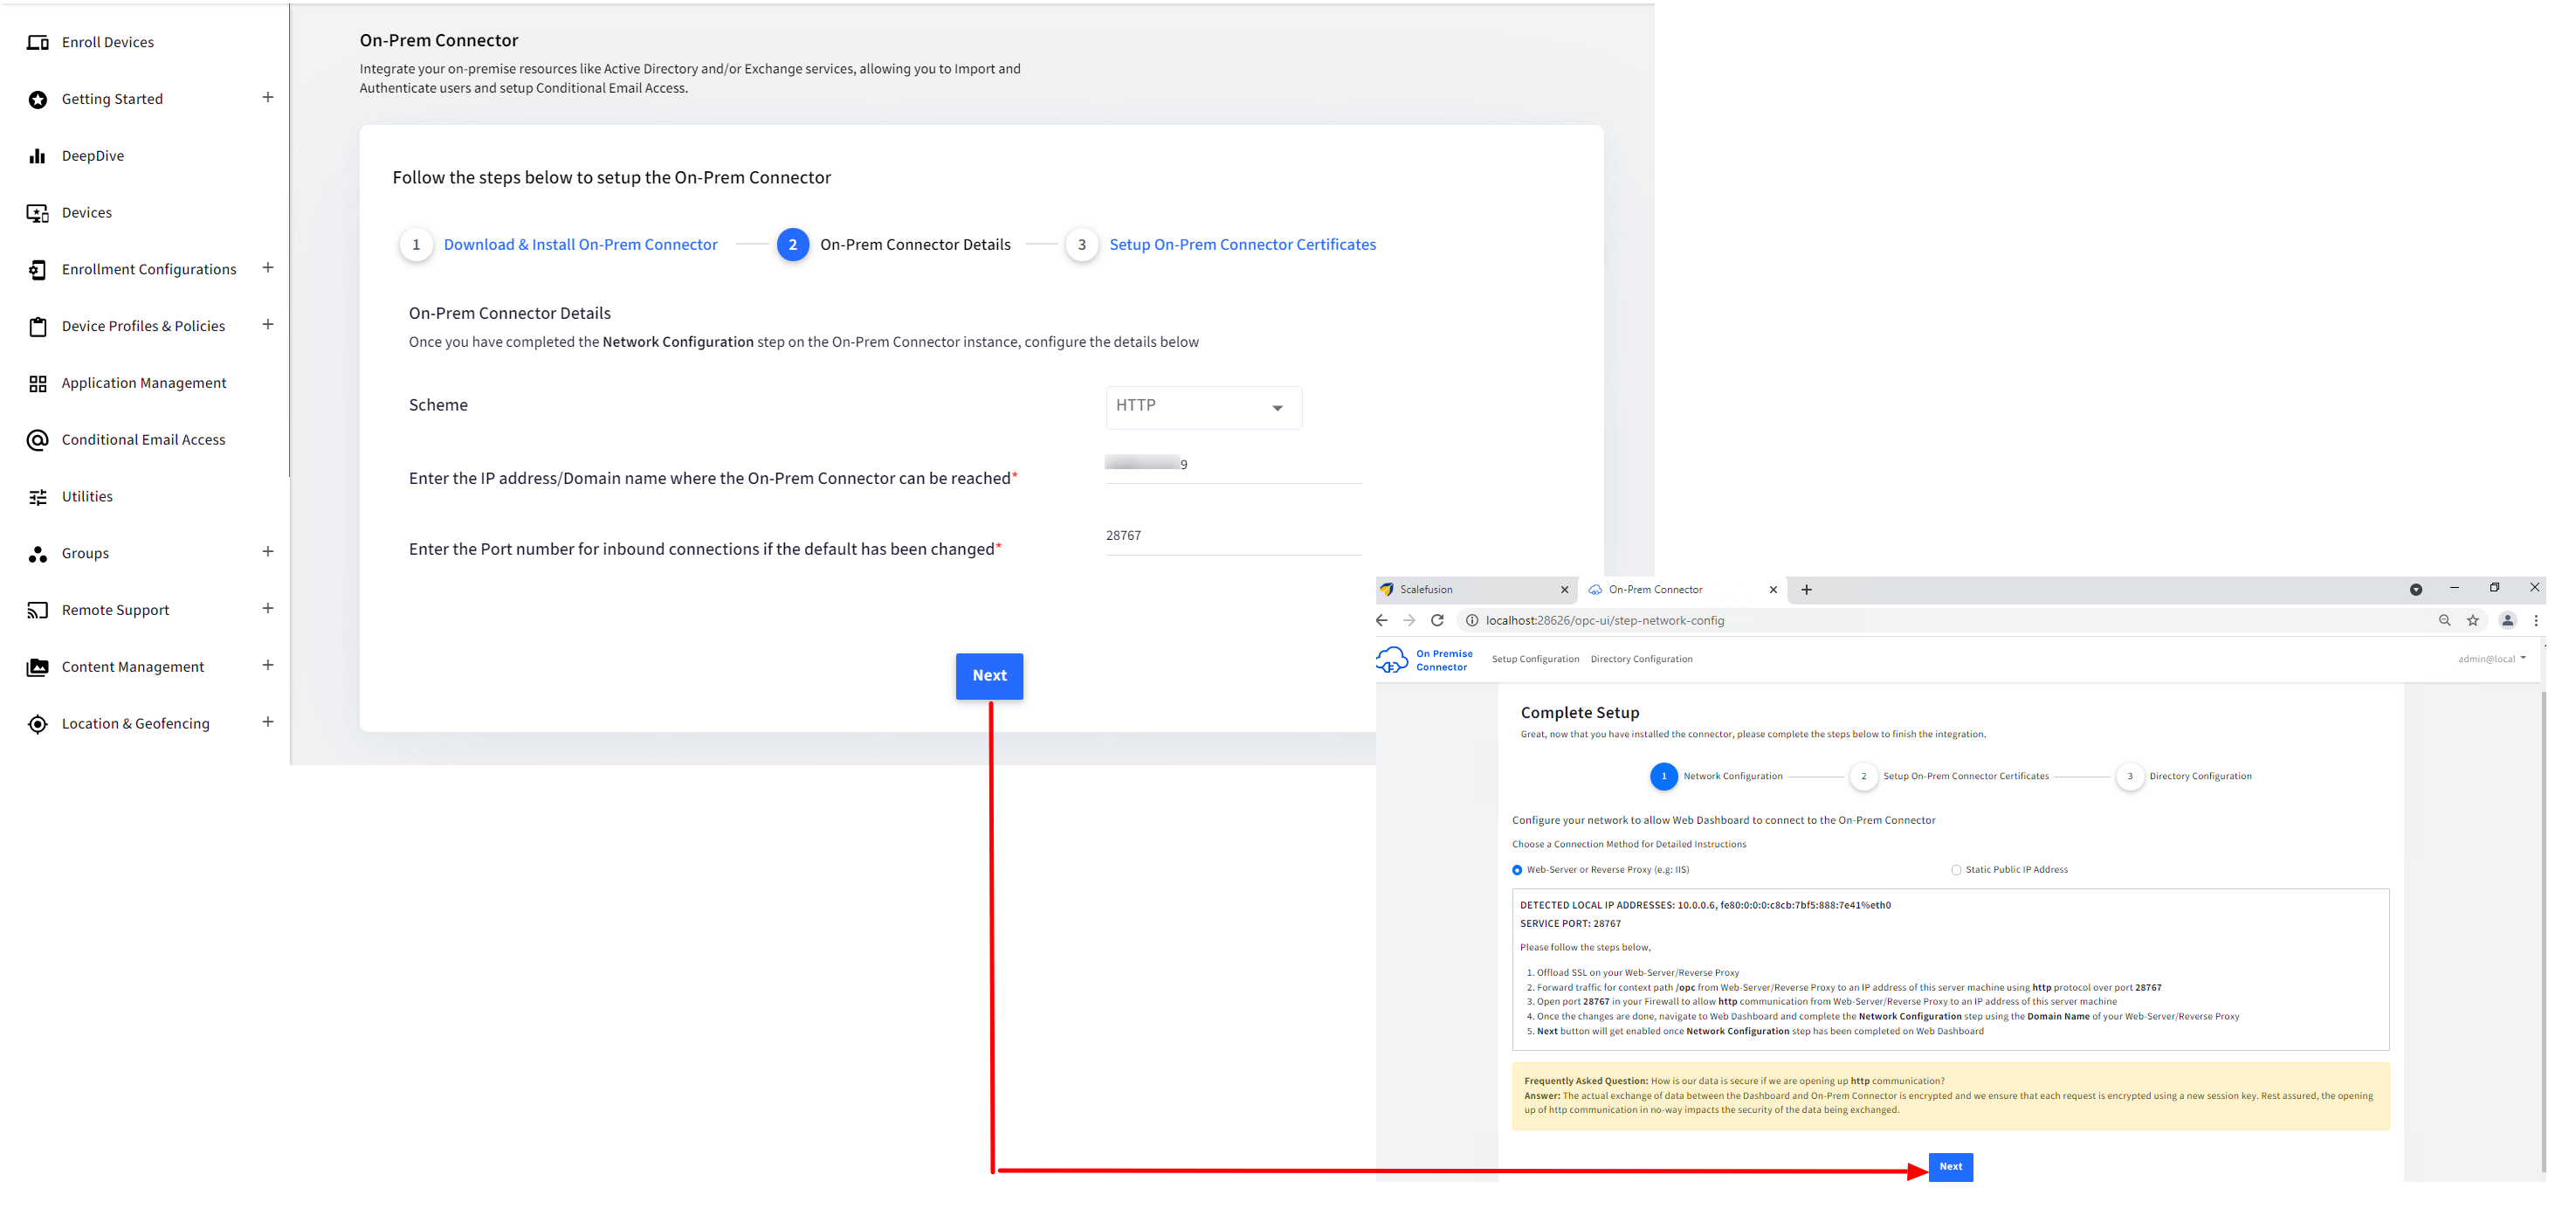The image size is (2576, 1216).
Task: Open the Directory Configuration menu
Action: (x=1642, y=659)
